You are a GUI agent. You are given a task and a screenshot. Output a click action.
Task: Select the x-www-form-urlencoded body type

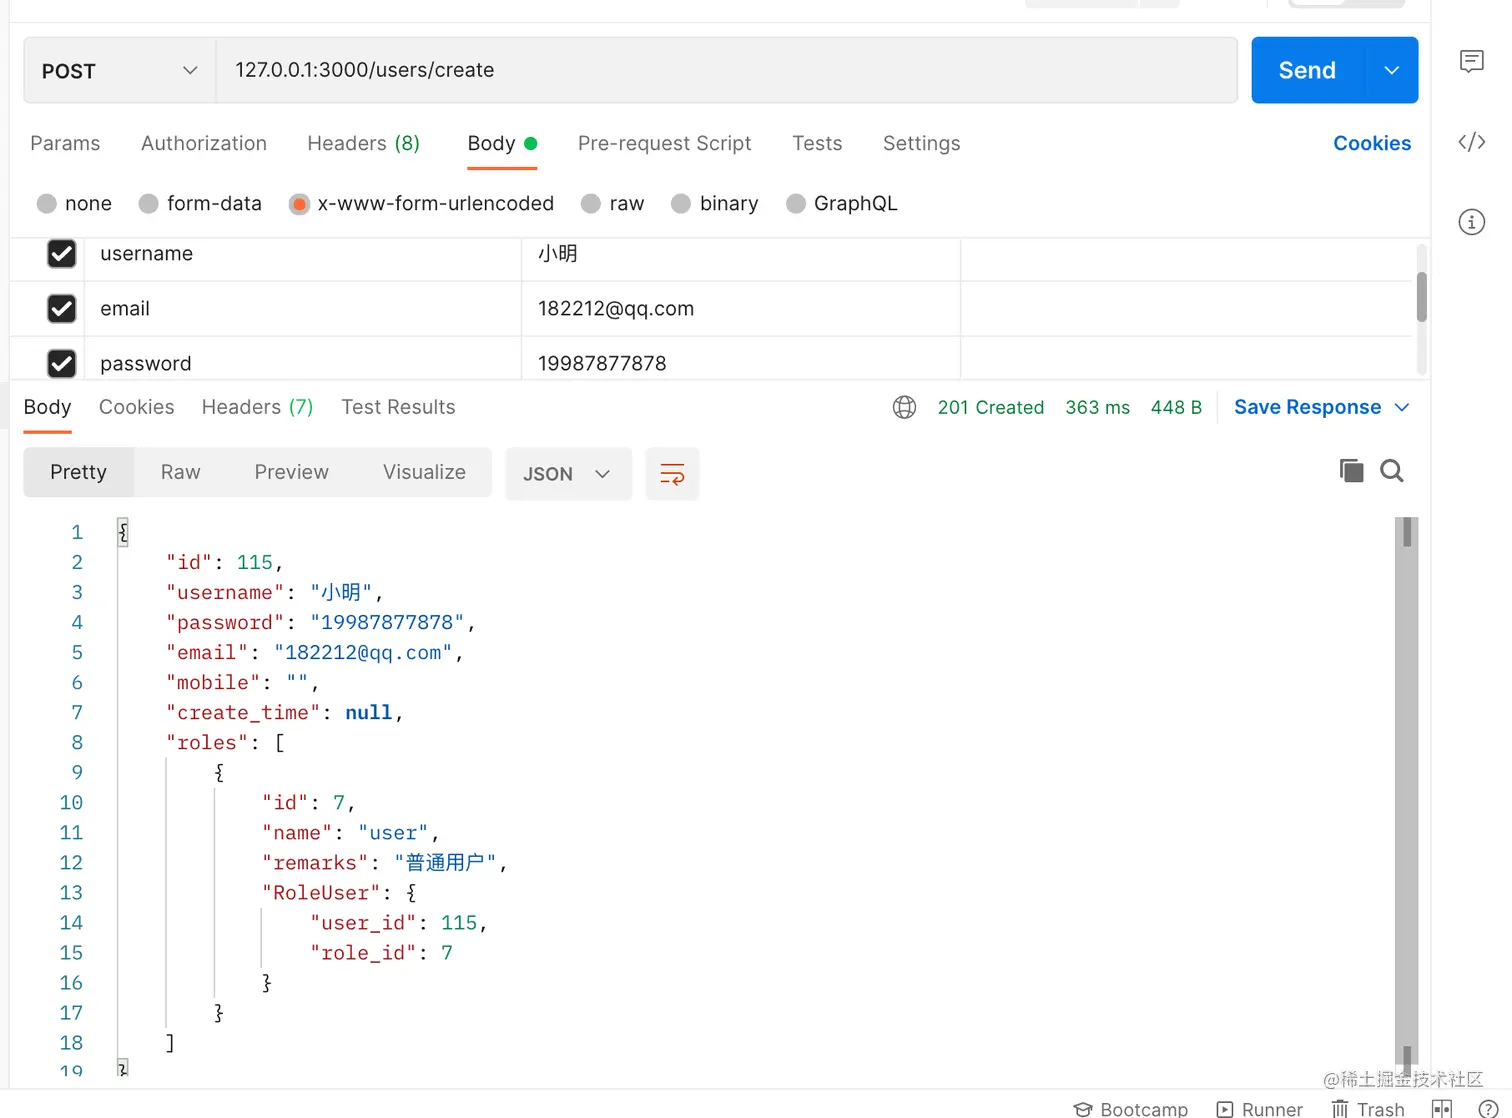point(299,204)
